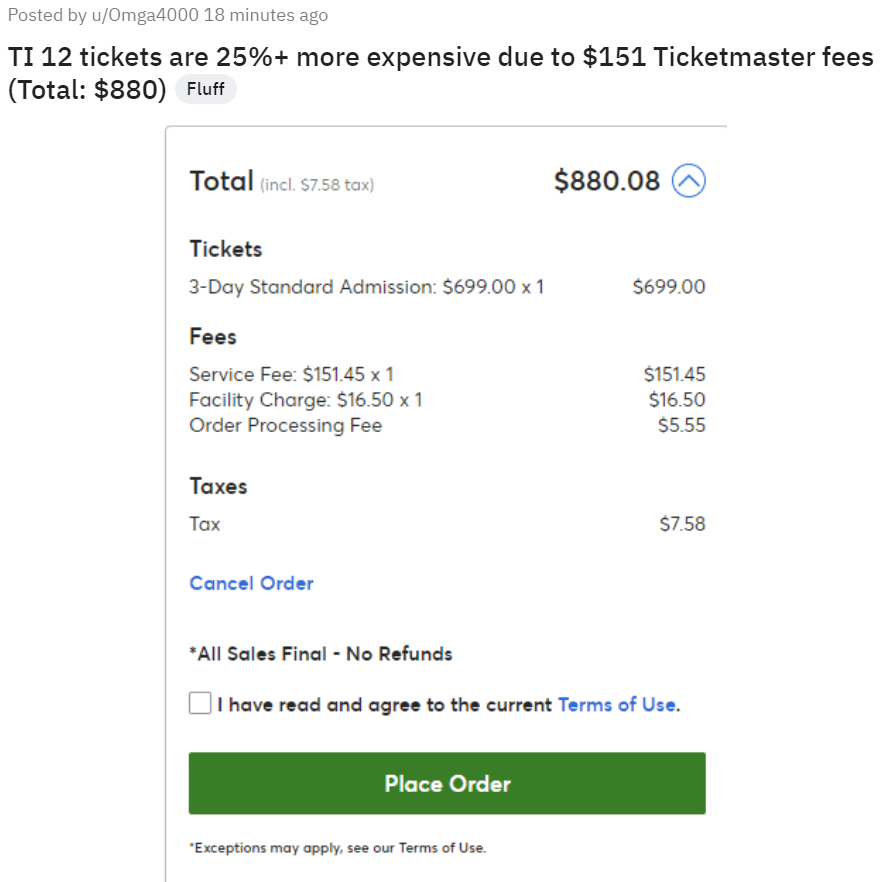Click Terms of Use in the exceptions footnote
Image resolution: width=886 pixels, height=882 pixels.
click(439, 847)
